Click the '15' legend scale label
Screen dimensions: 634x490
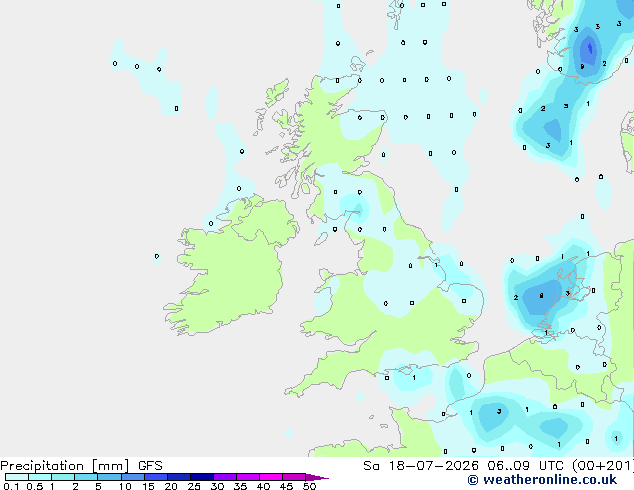click(148, 486)
